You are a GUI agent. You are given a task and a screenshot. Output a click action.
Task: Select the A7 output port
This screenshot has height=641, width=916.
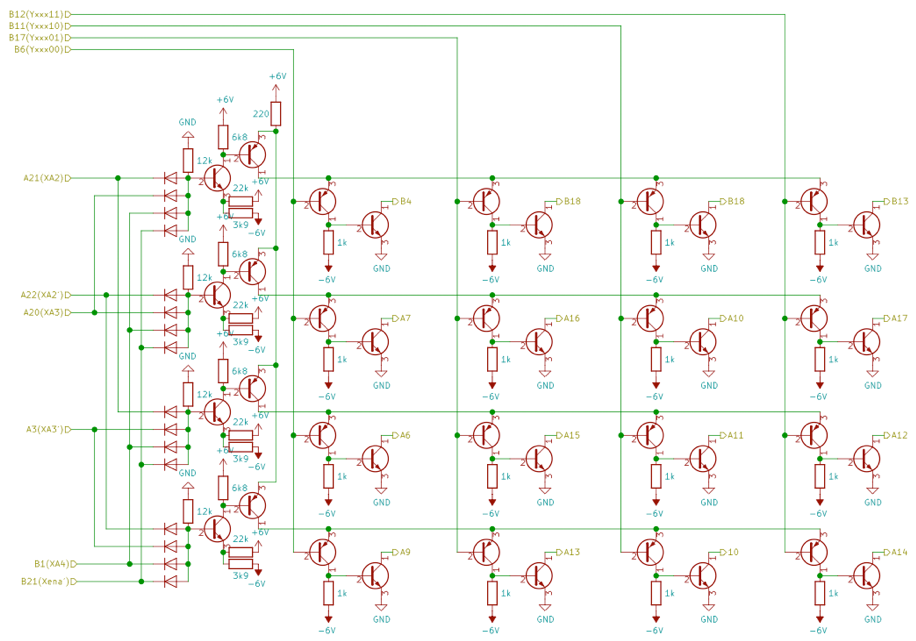point(401,318)
